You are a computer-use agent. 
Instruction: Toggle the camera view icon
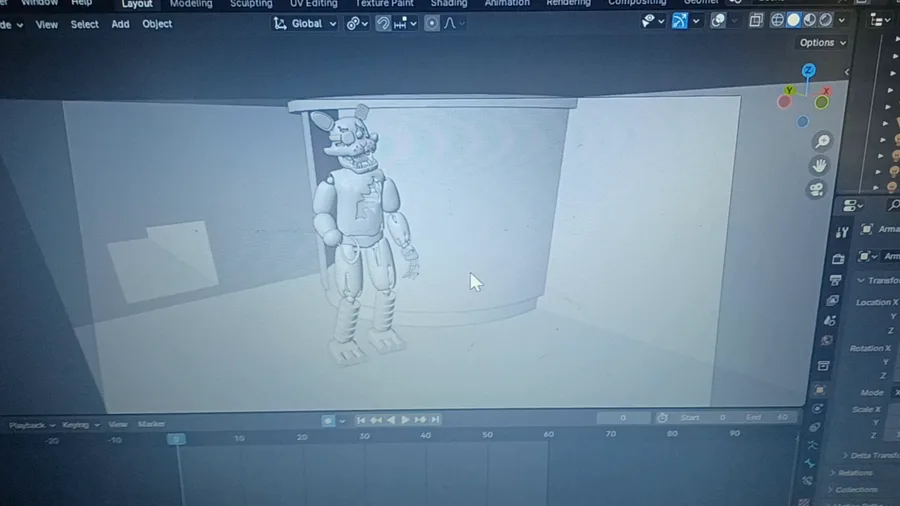click(817, 189)
